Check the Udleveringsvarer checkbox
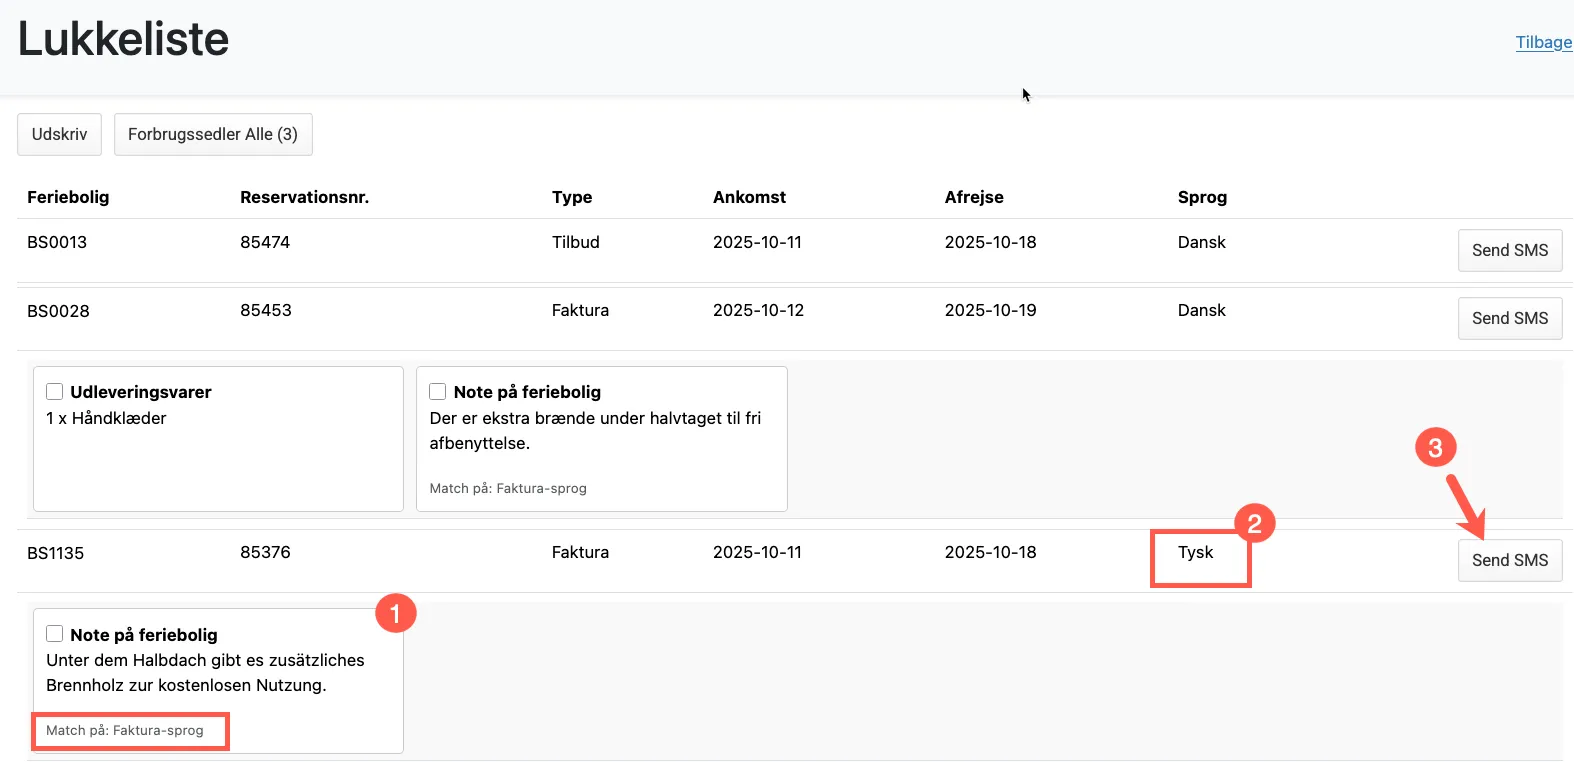Image resolution: width=1574 pixels, height=762 pixels. 55,392
